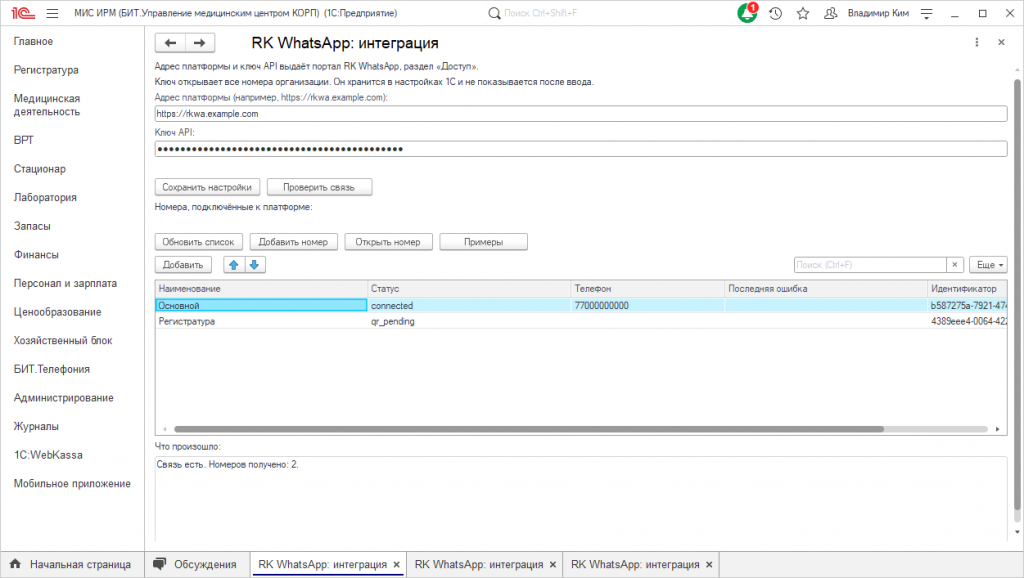Close the second RK WhatsApp: интеграция tab
The height and width of the screenshot is (578, 1024).
(x=552, y=564)
